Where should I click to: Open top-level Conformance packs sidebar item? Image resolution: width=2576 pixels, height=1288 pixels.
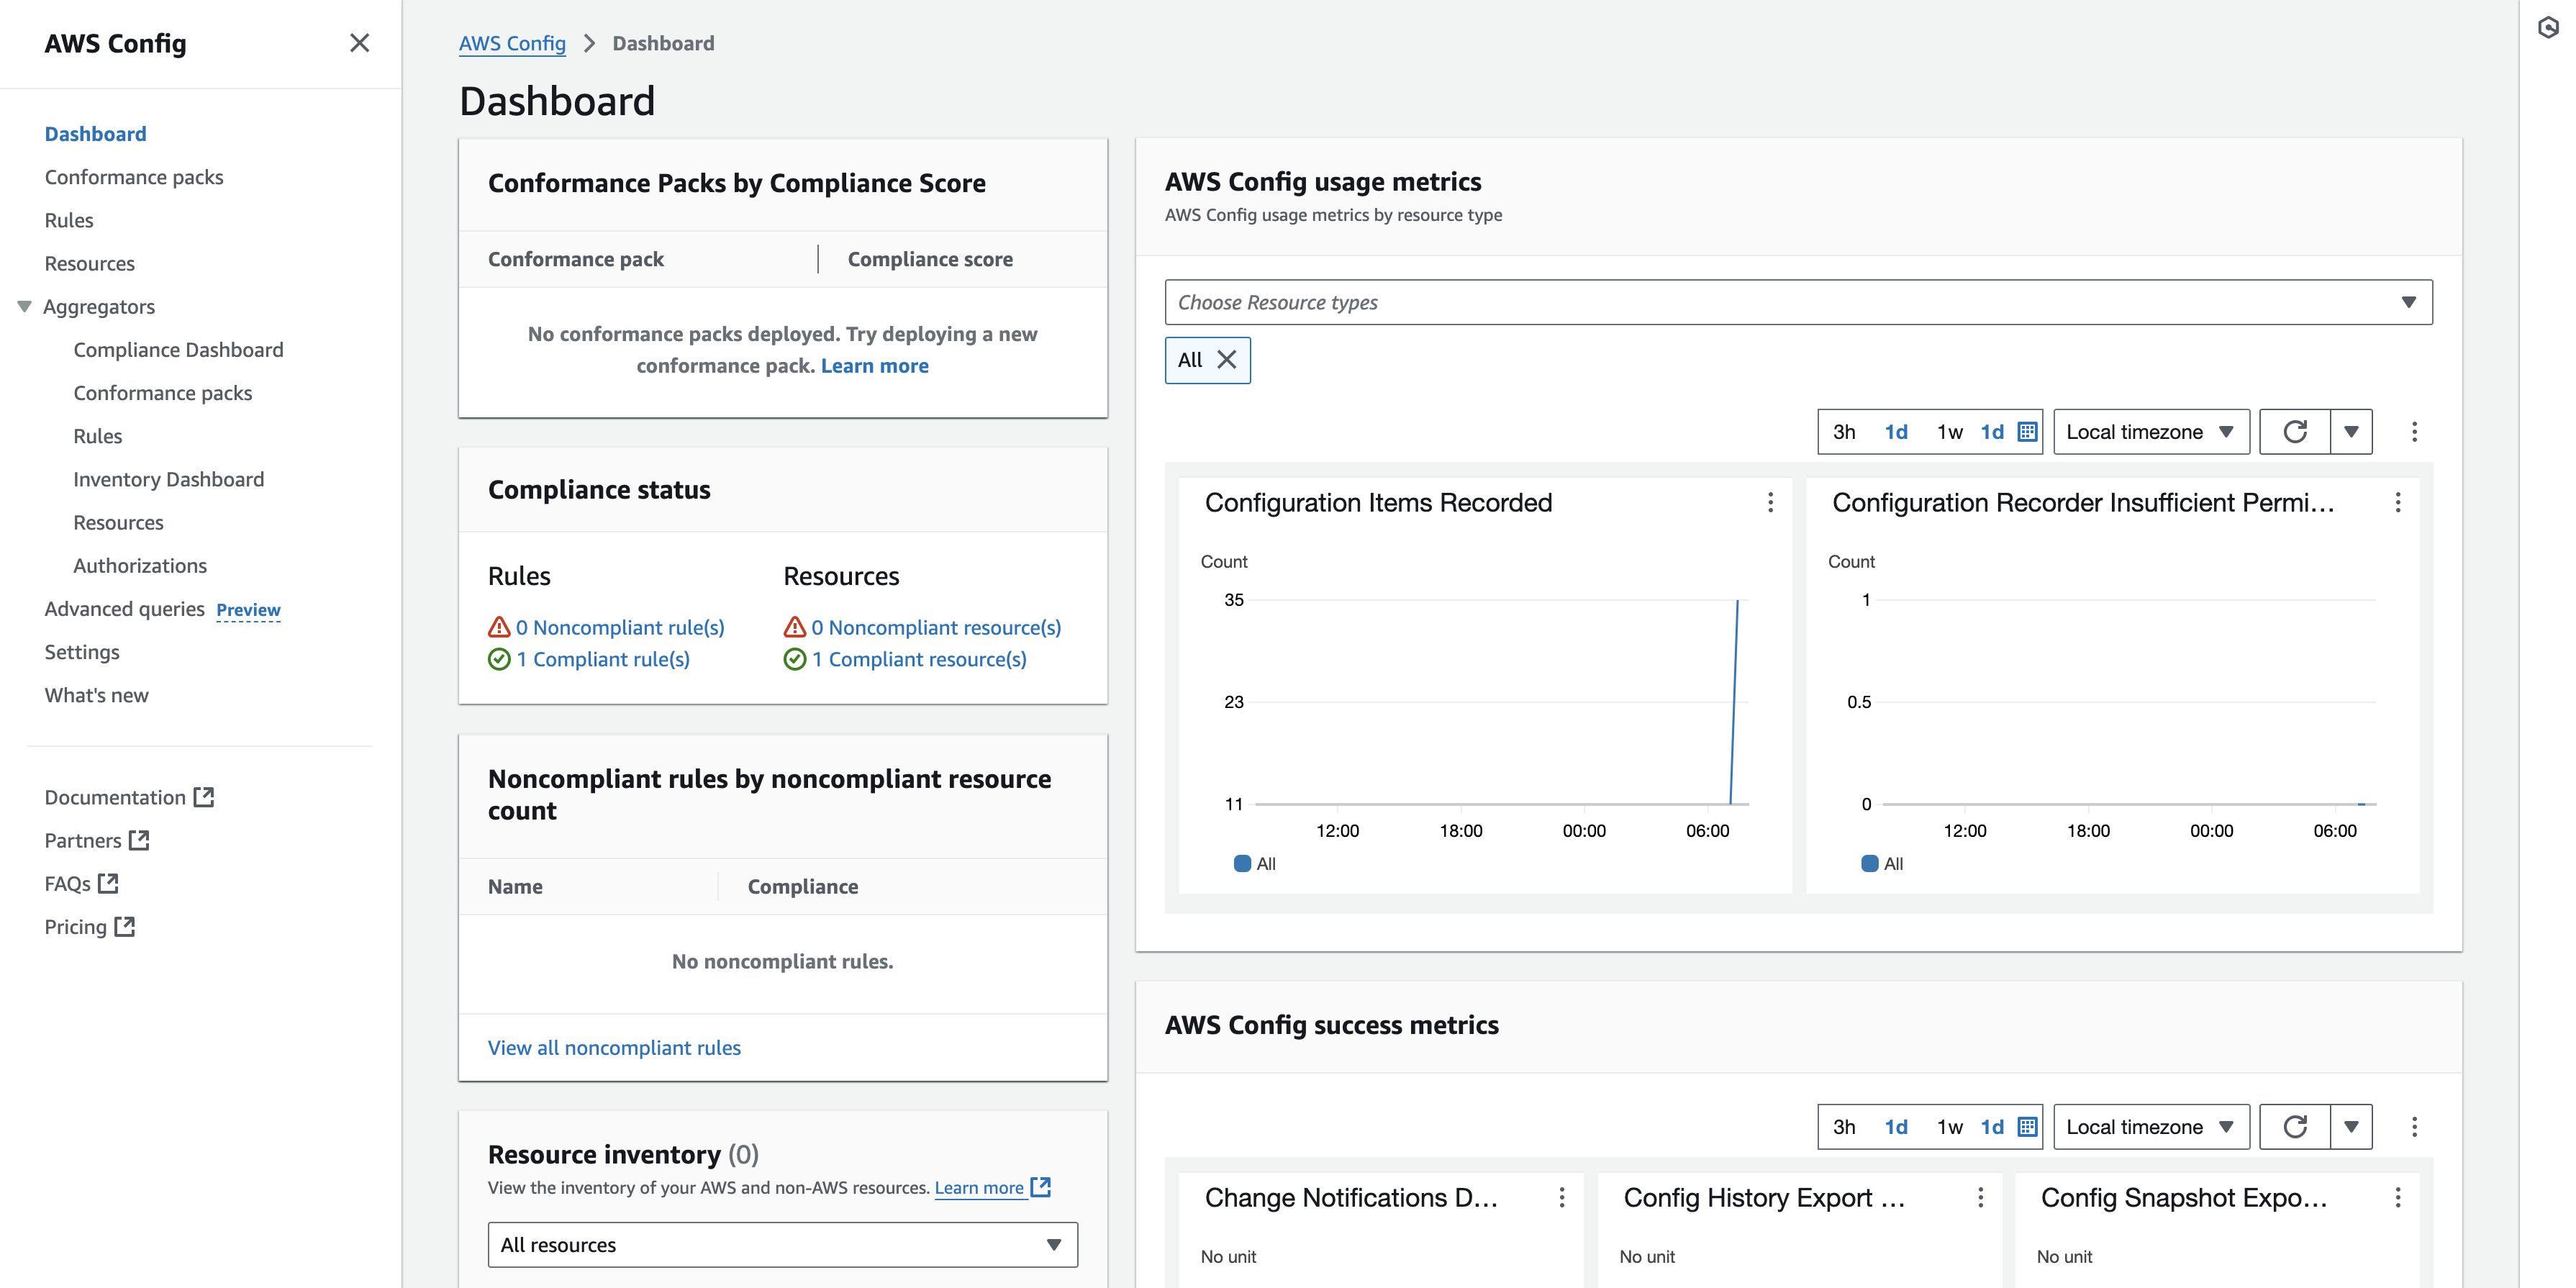[x=134, y=177]
